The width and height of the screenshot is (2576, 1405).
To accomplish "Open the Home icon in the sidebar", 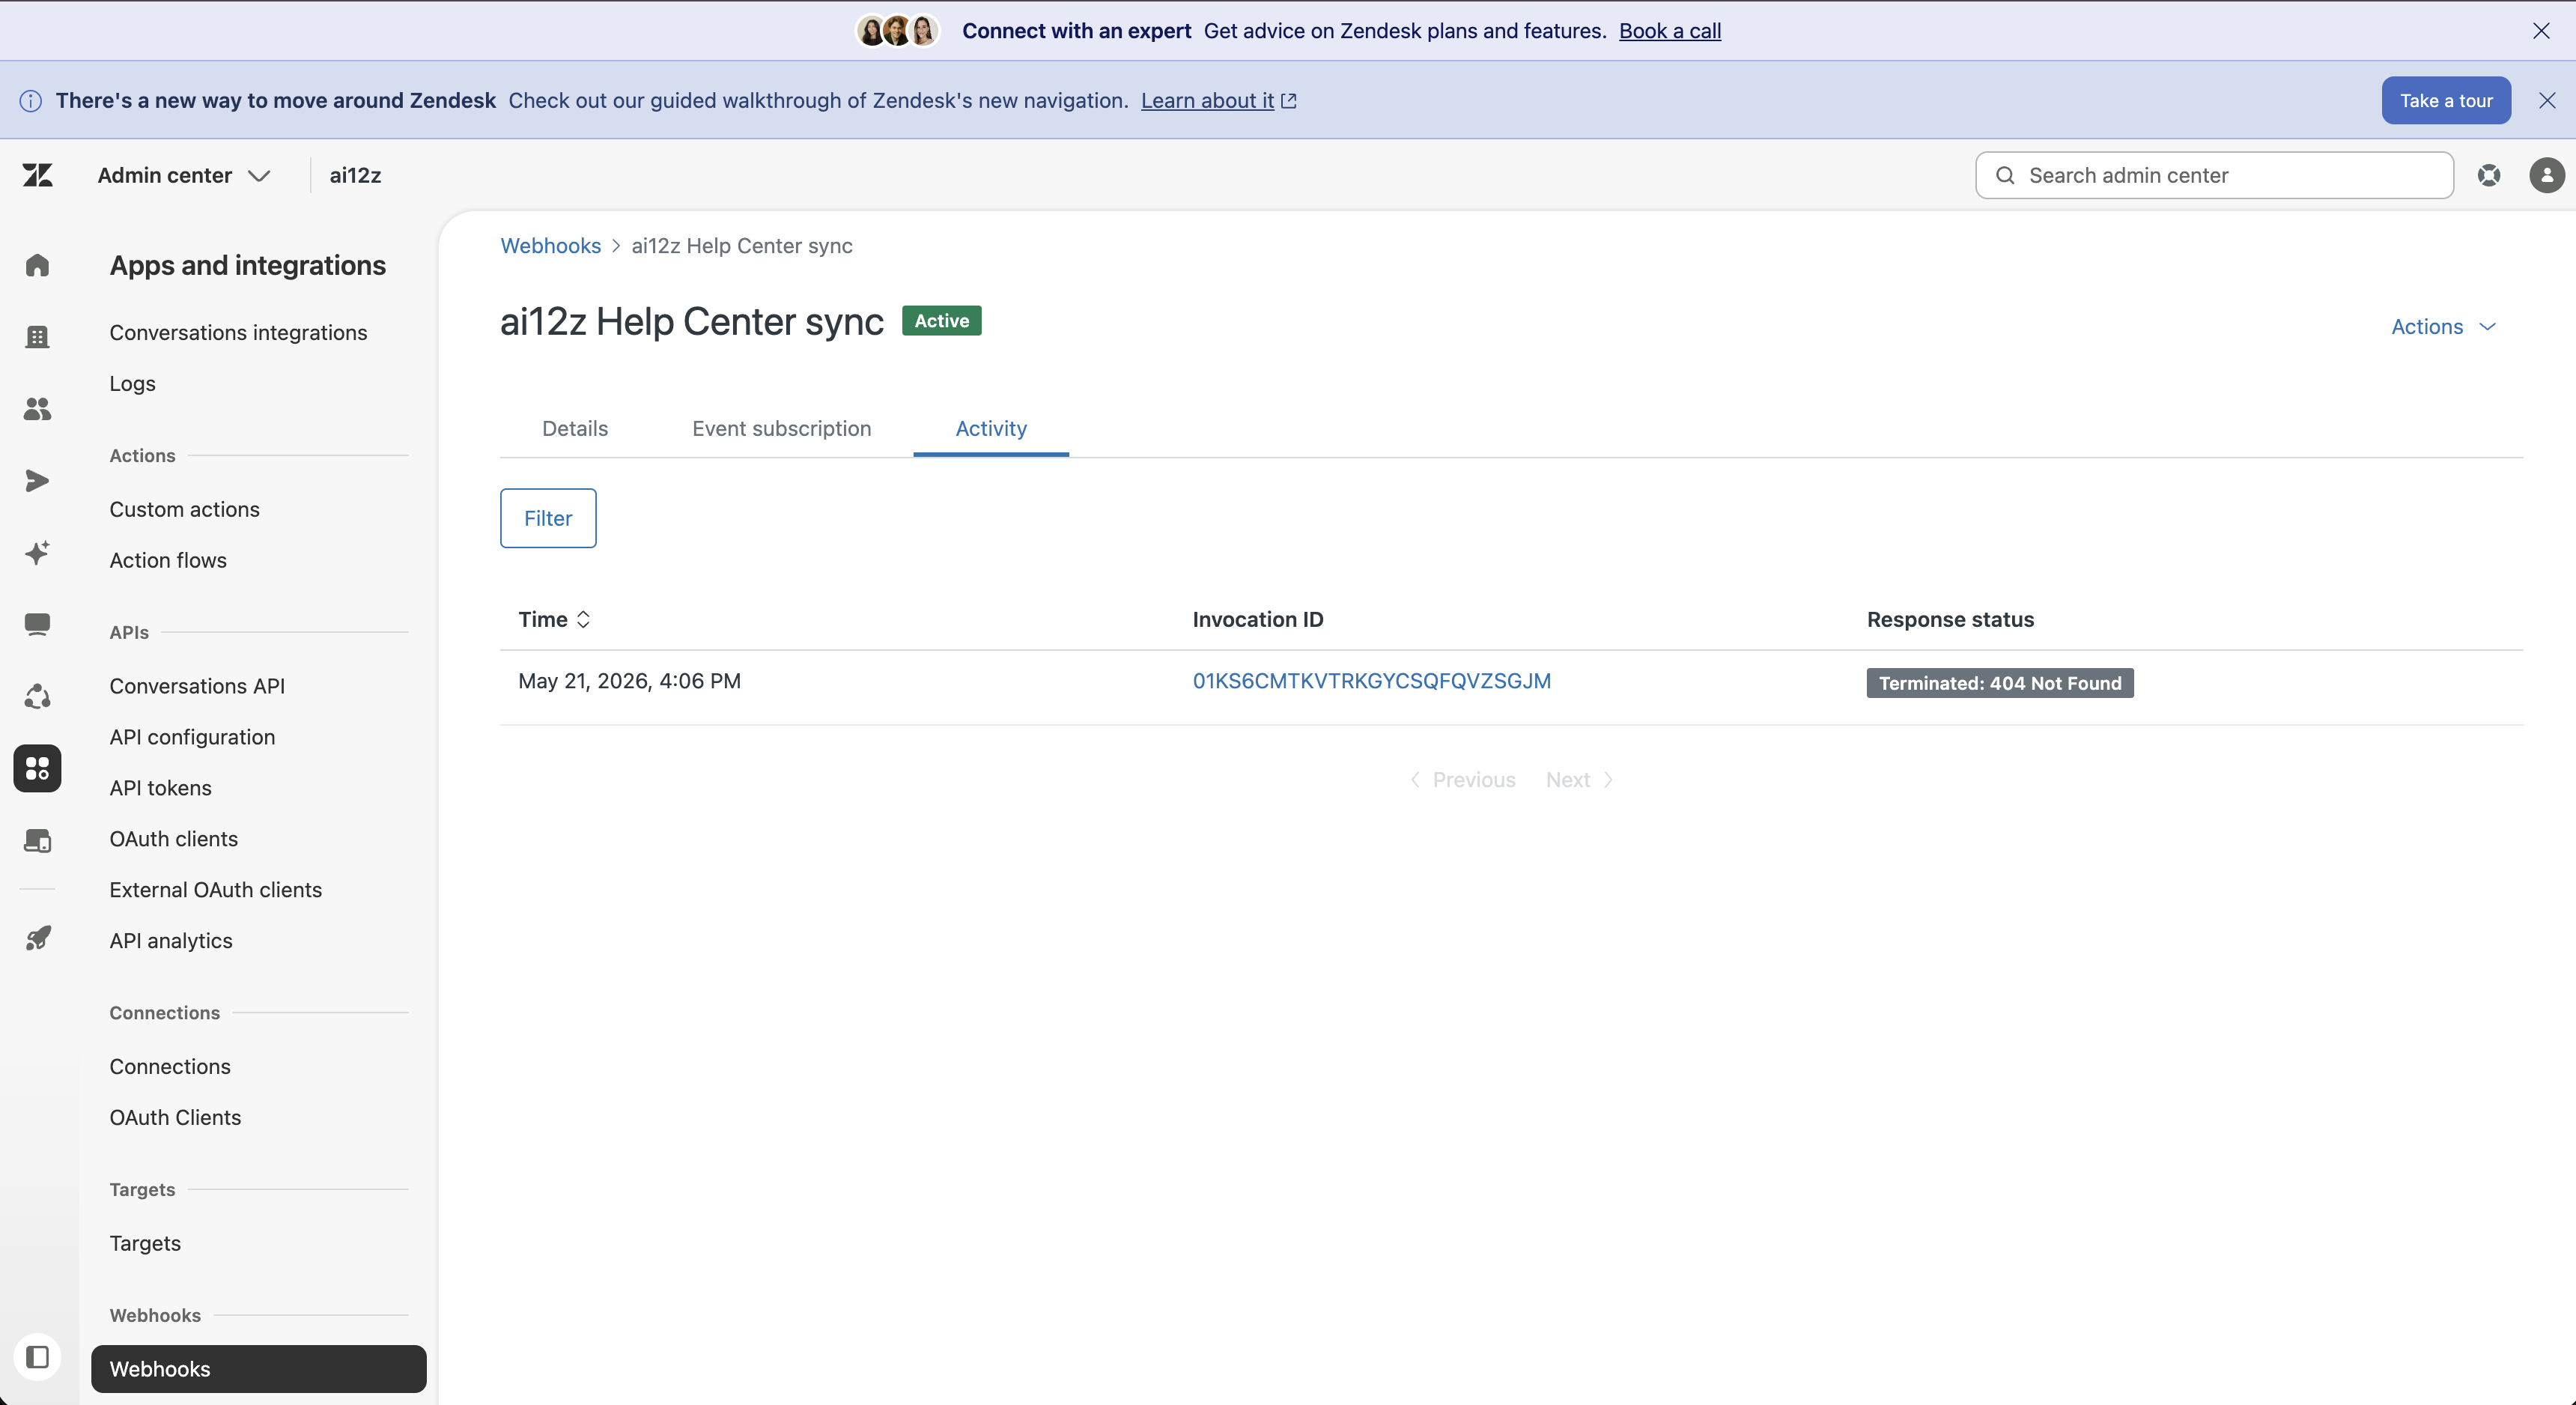I will (x=37, y=265).
